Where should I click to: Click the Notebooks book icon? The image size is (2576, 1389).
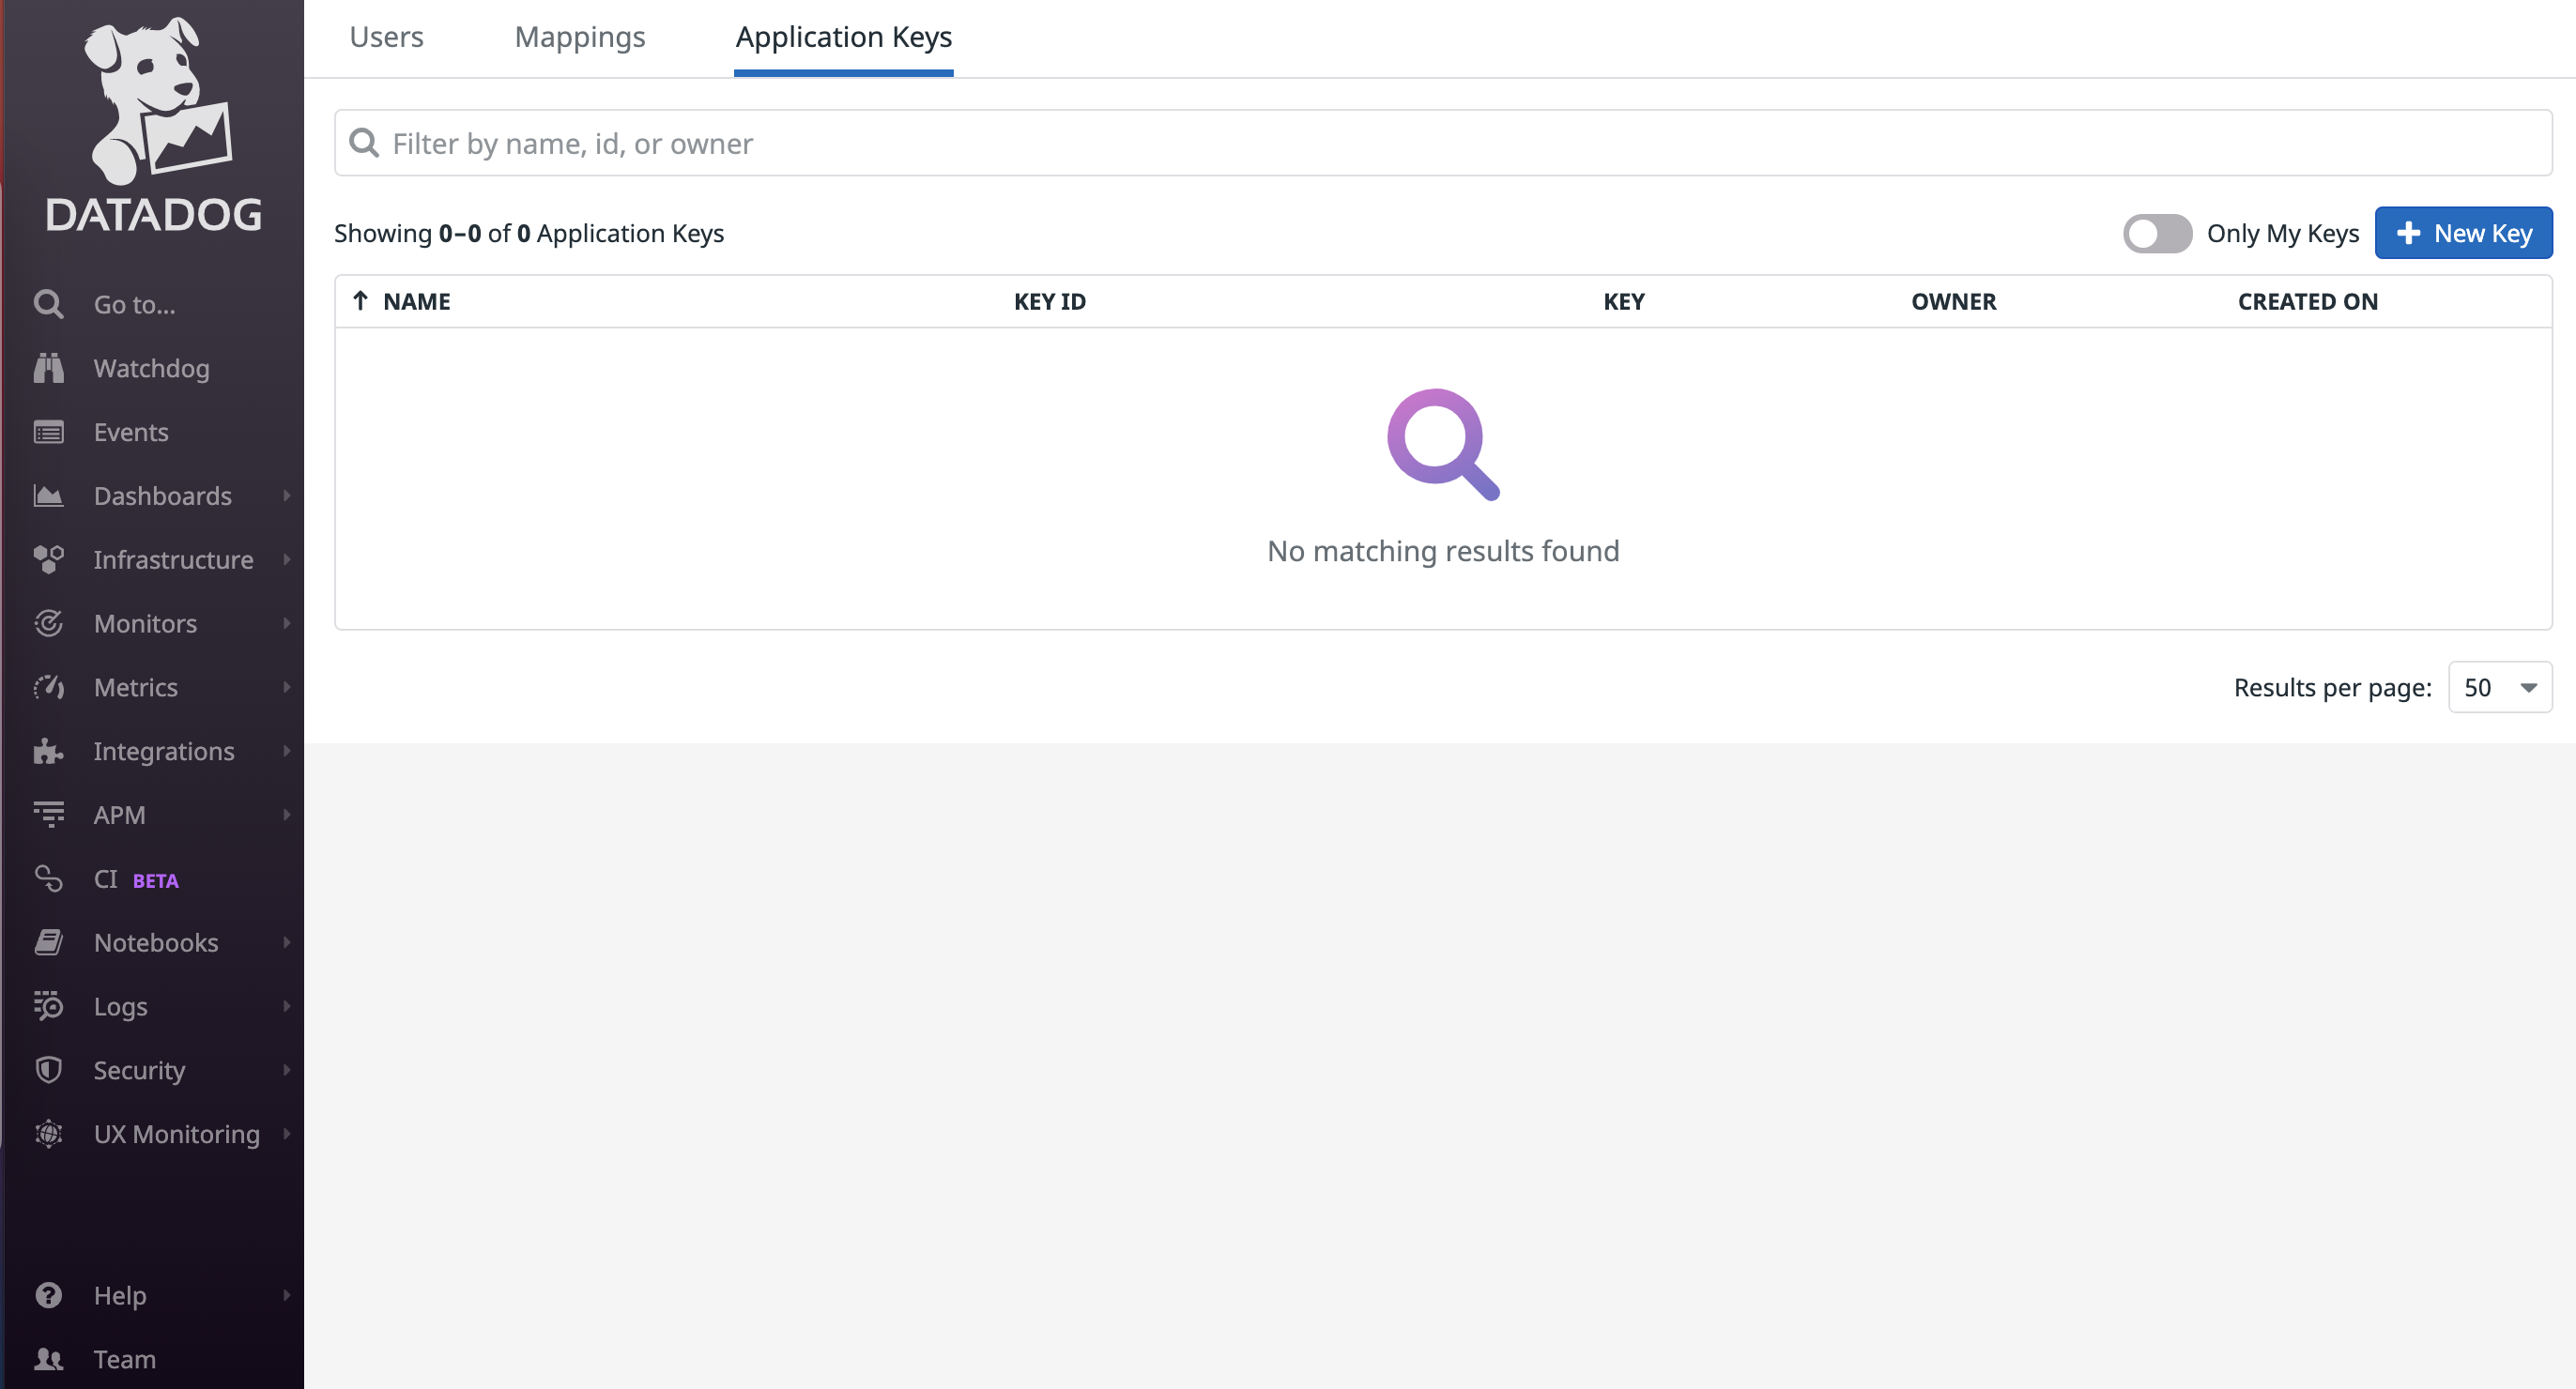click(48, 942)
